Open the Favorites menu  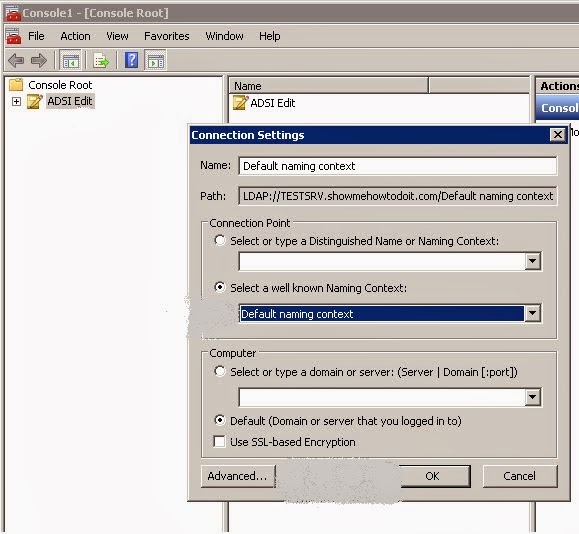point(167,36)
